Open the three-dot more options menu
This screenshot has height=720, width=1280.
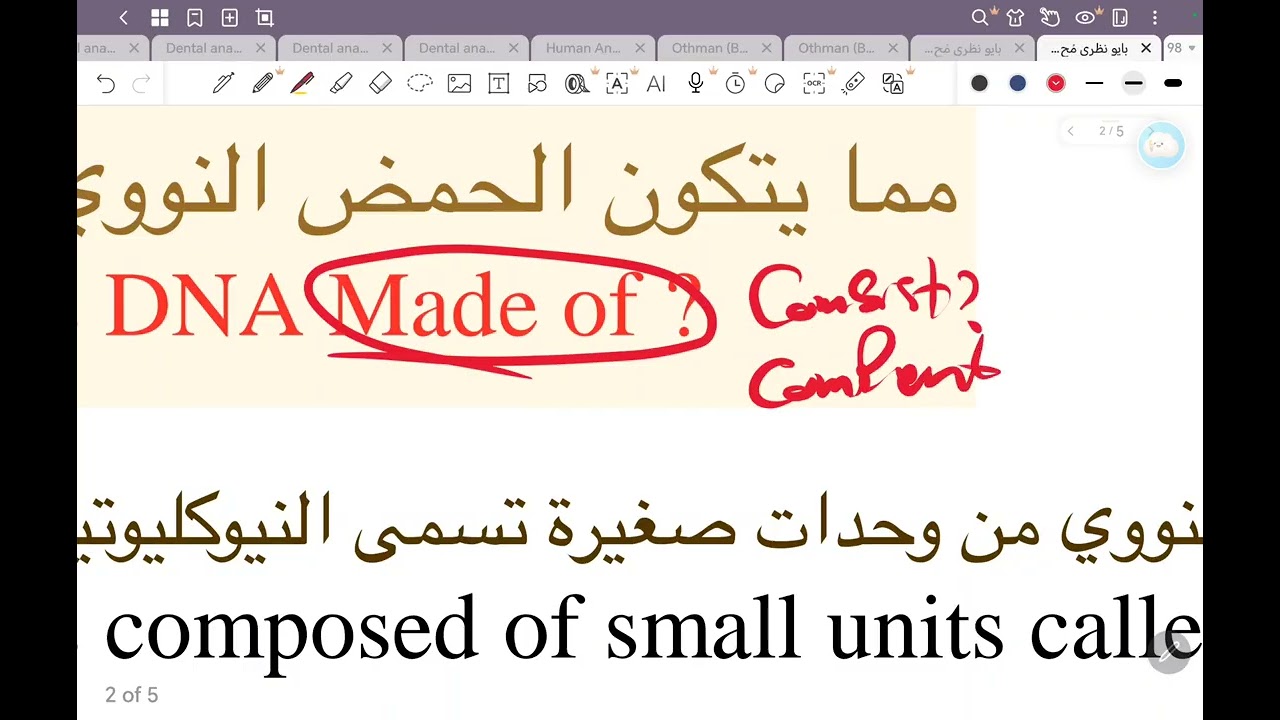[x=1155, y=17]
